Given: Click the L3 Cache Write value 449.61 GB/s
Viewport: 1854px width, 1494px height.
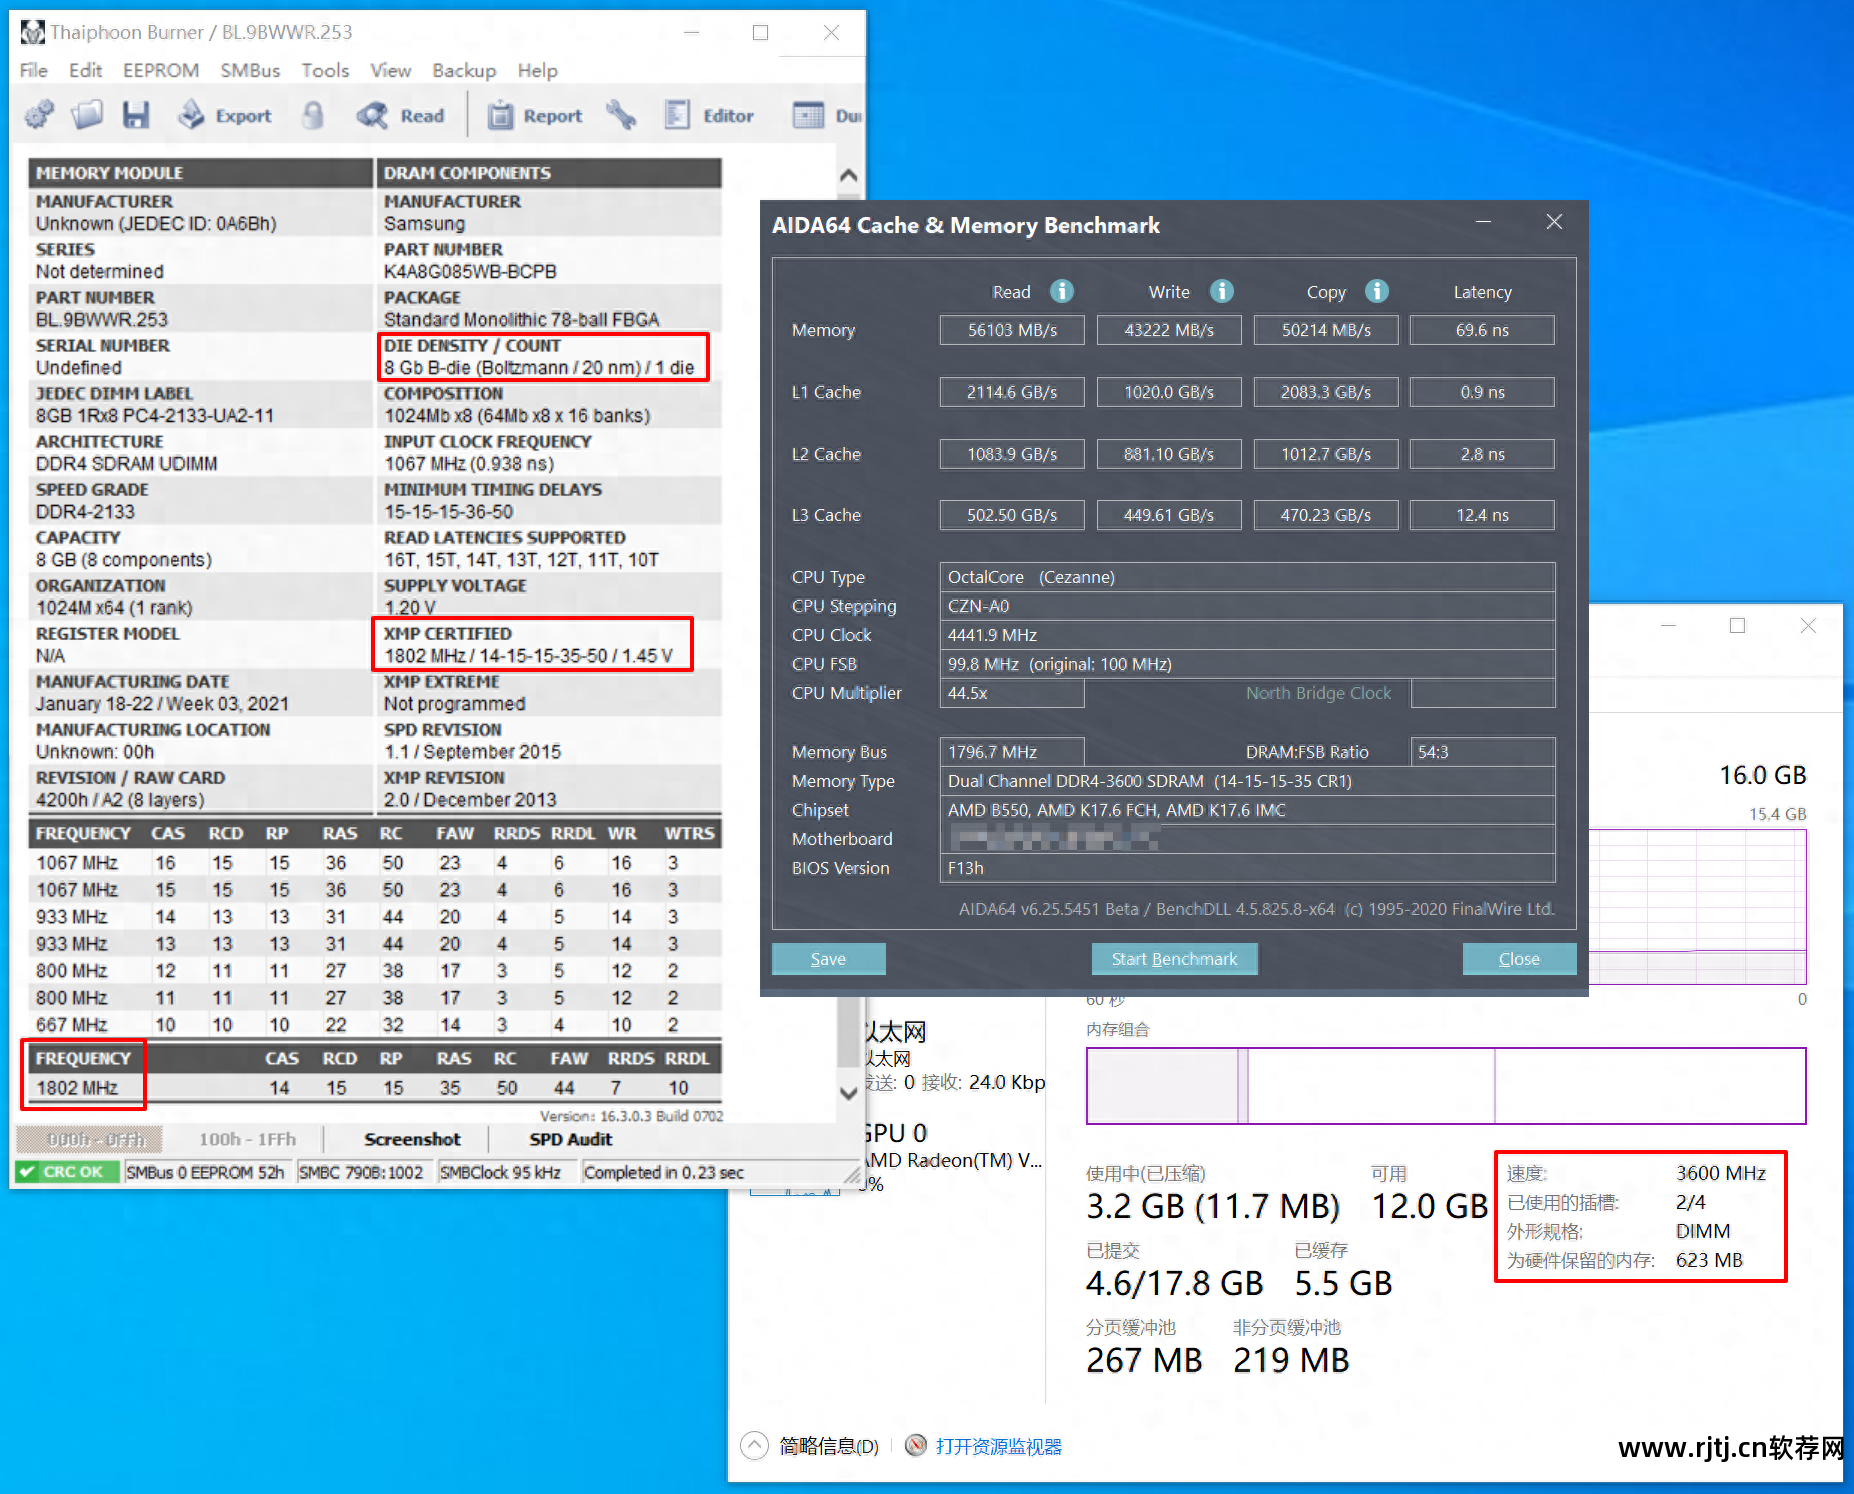Looking at the screenshot, I should 1169,515.
